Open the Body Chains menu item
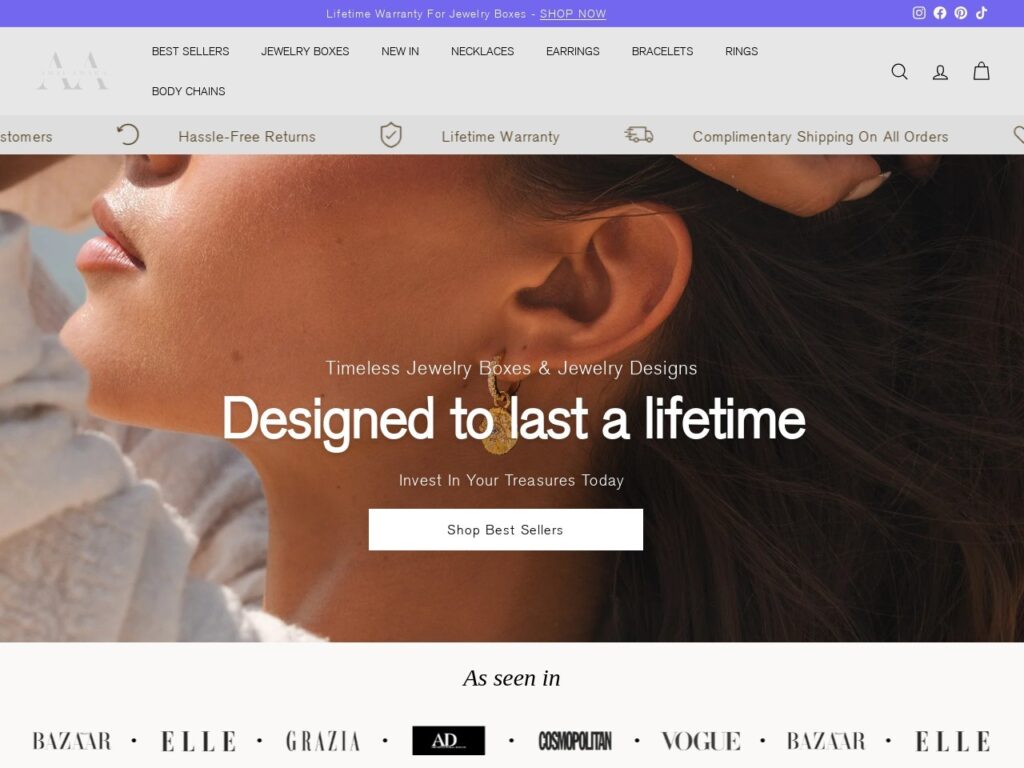Image resolution: width=1024 pixels, height=768 pixels. (188, 91)
